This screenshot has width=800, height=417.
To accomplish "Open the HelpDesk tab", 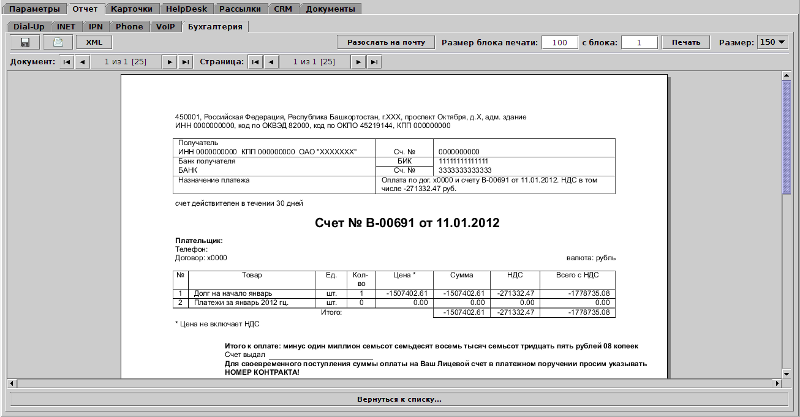I will point(186,9).
